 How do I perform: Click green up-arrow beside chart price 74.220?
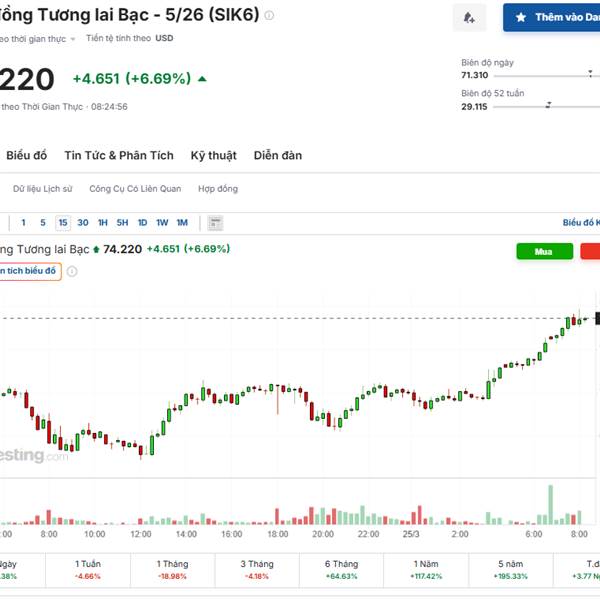[96, 249]
